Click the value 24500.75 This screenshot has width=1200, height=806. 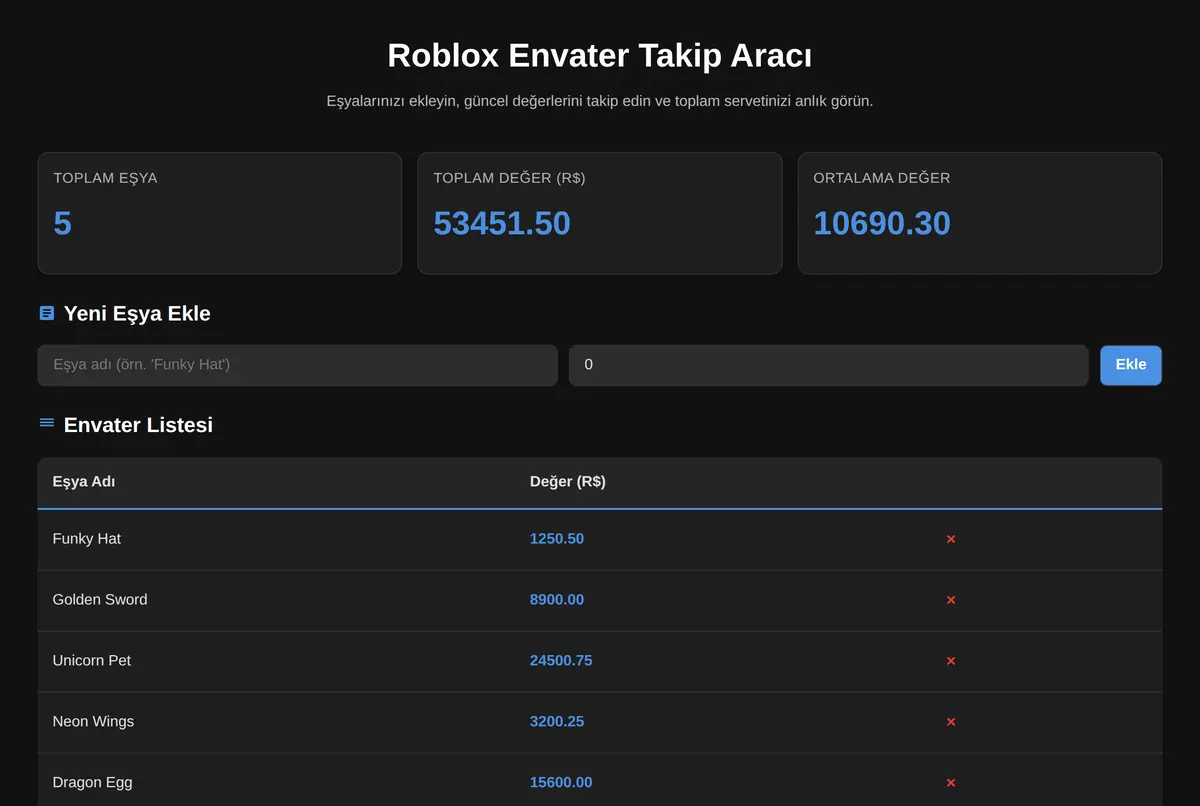point(561,661)
